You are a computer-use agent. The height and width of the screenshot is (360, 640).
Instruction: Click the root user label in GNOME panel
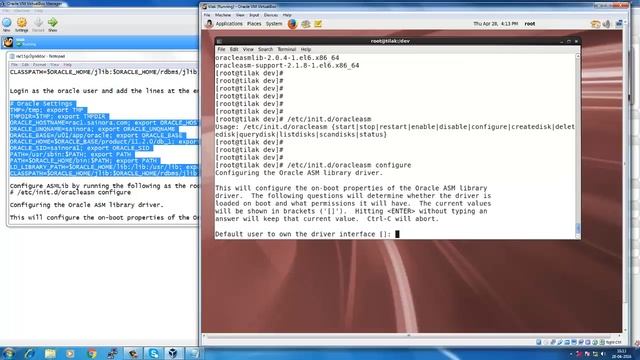pyautogui.click(x=530, y=24)
